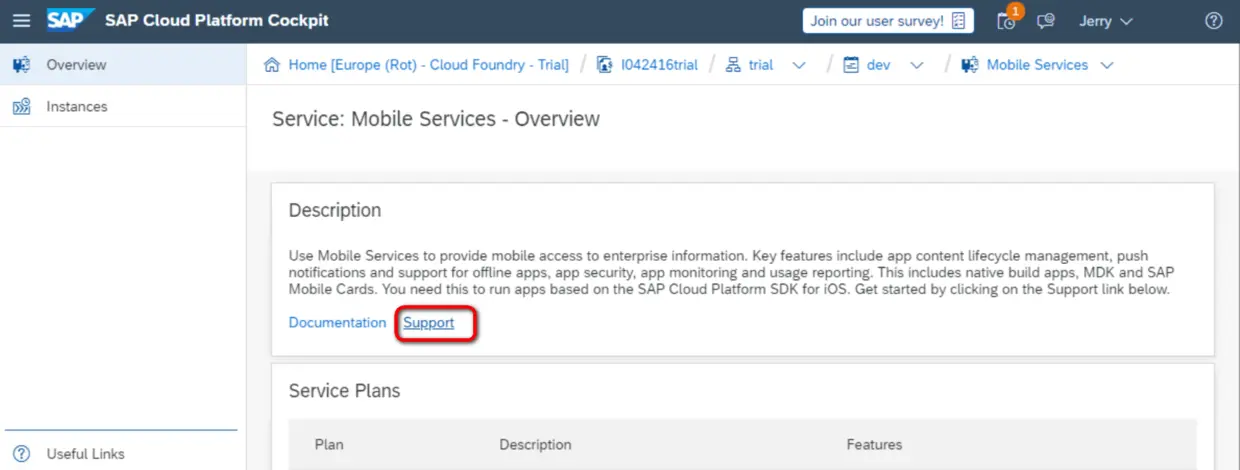Click the SAP logo
The image size is (1240, 470).
tap(70, 21)
